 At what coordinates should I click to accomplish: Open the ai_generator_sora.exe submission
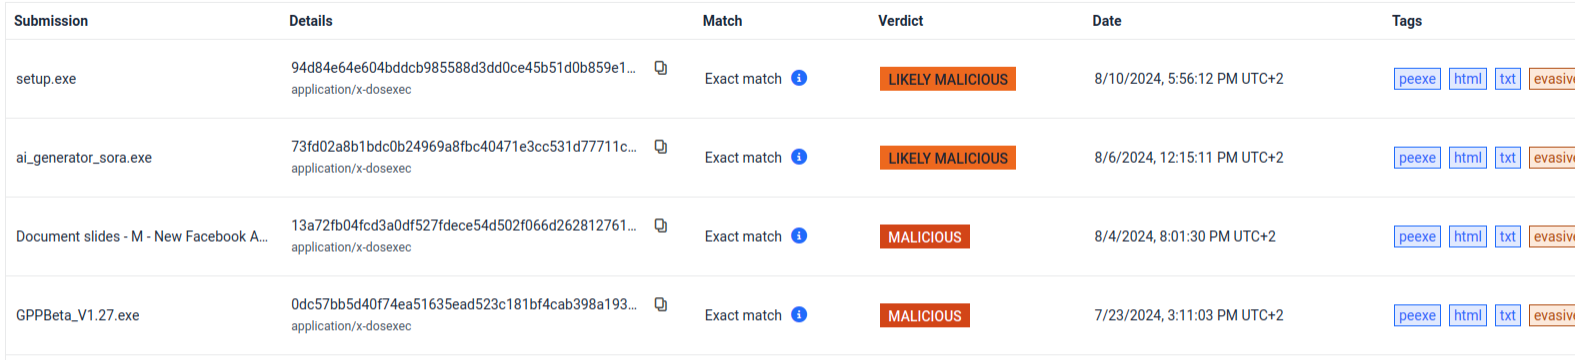point(84,158)
